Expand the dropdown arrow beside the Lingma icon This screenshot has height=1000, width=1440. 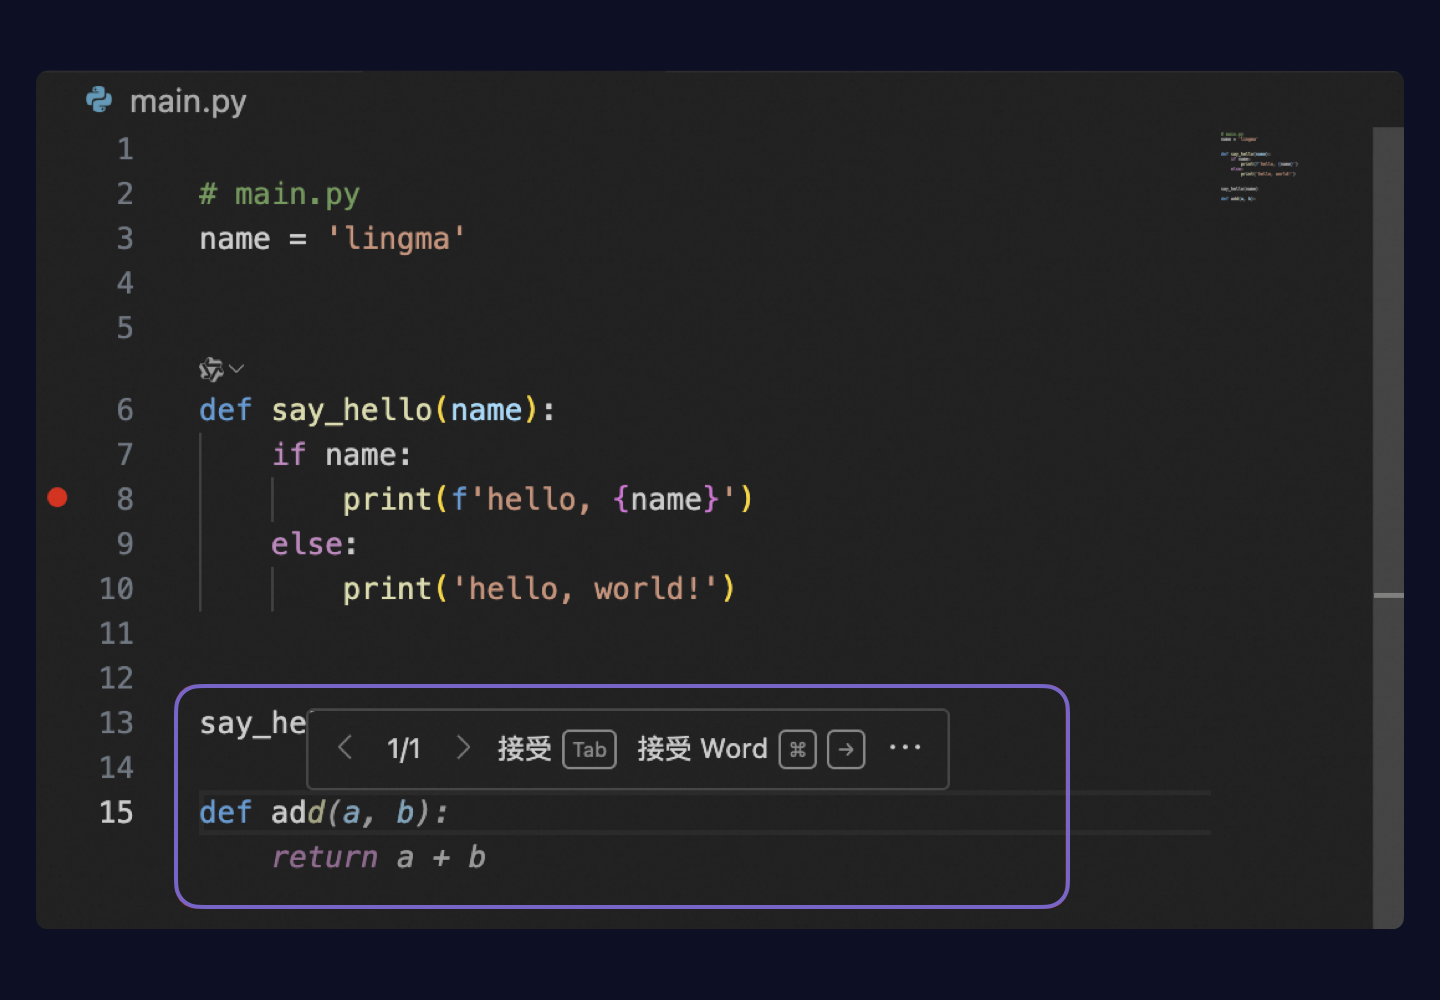coord(236,369)
